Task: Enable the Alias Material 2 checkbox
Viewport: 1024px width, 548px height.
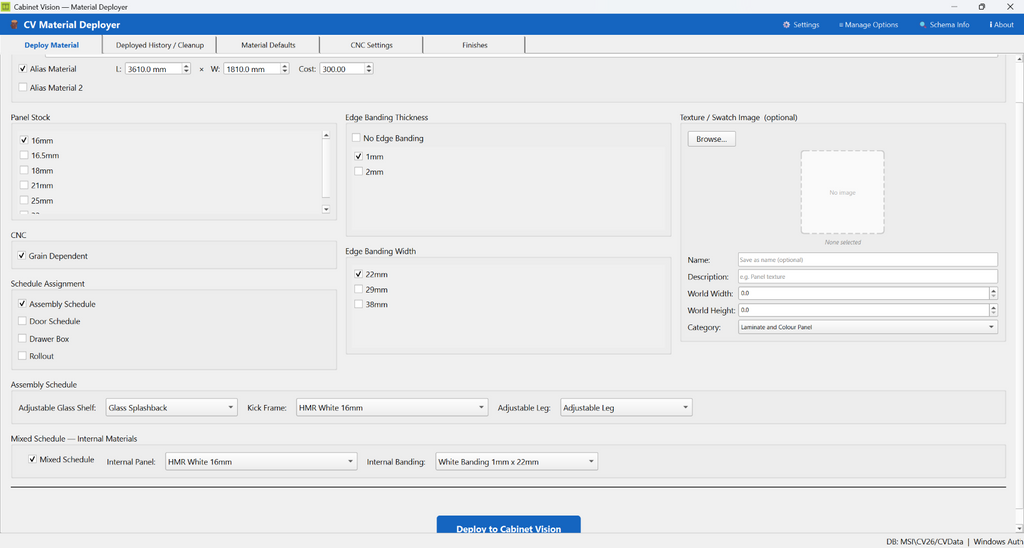Action: [x=23, y=87]
